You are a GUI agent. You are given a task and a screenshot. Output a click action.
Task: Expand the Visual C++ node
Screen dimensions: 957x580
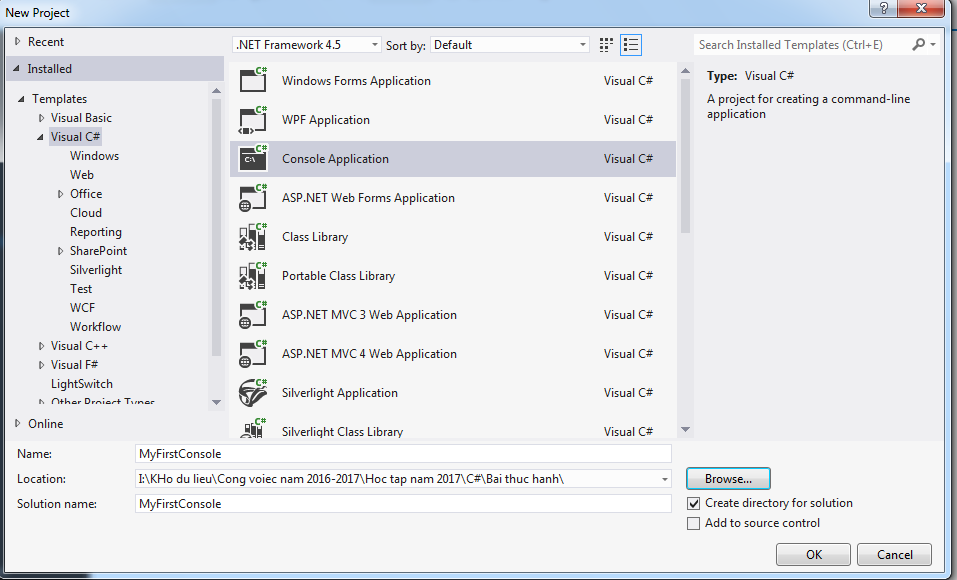tap(42, 346)
